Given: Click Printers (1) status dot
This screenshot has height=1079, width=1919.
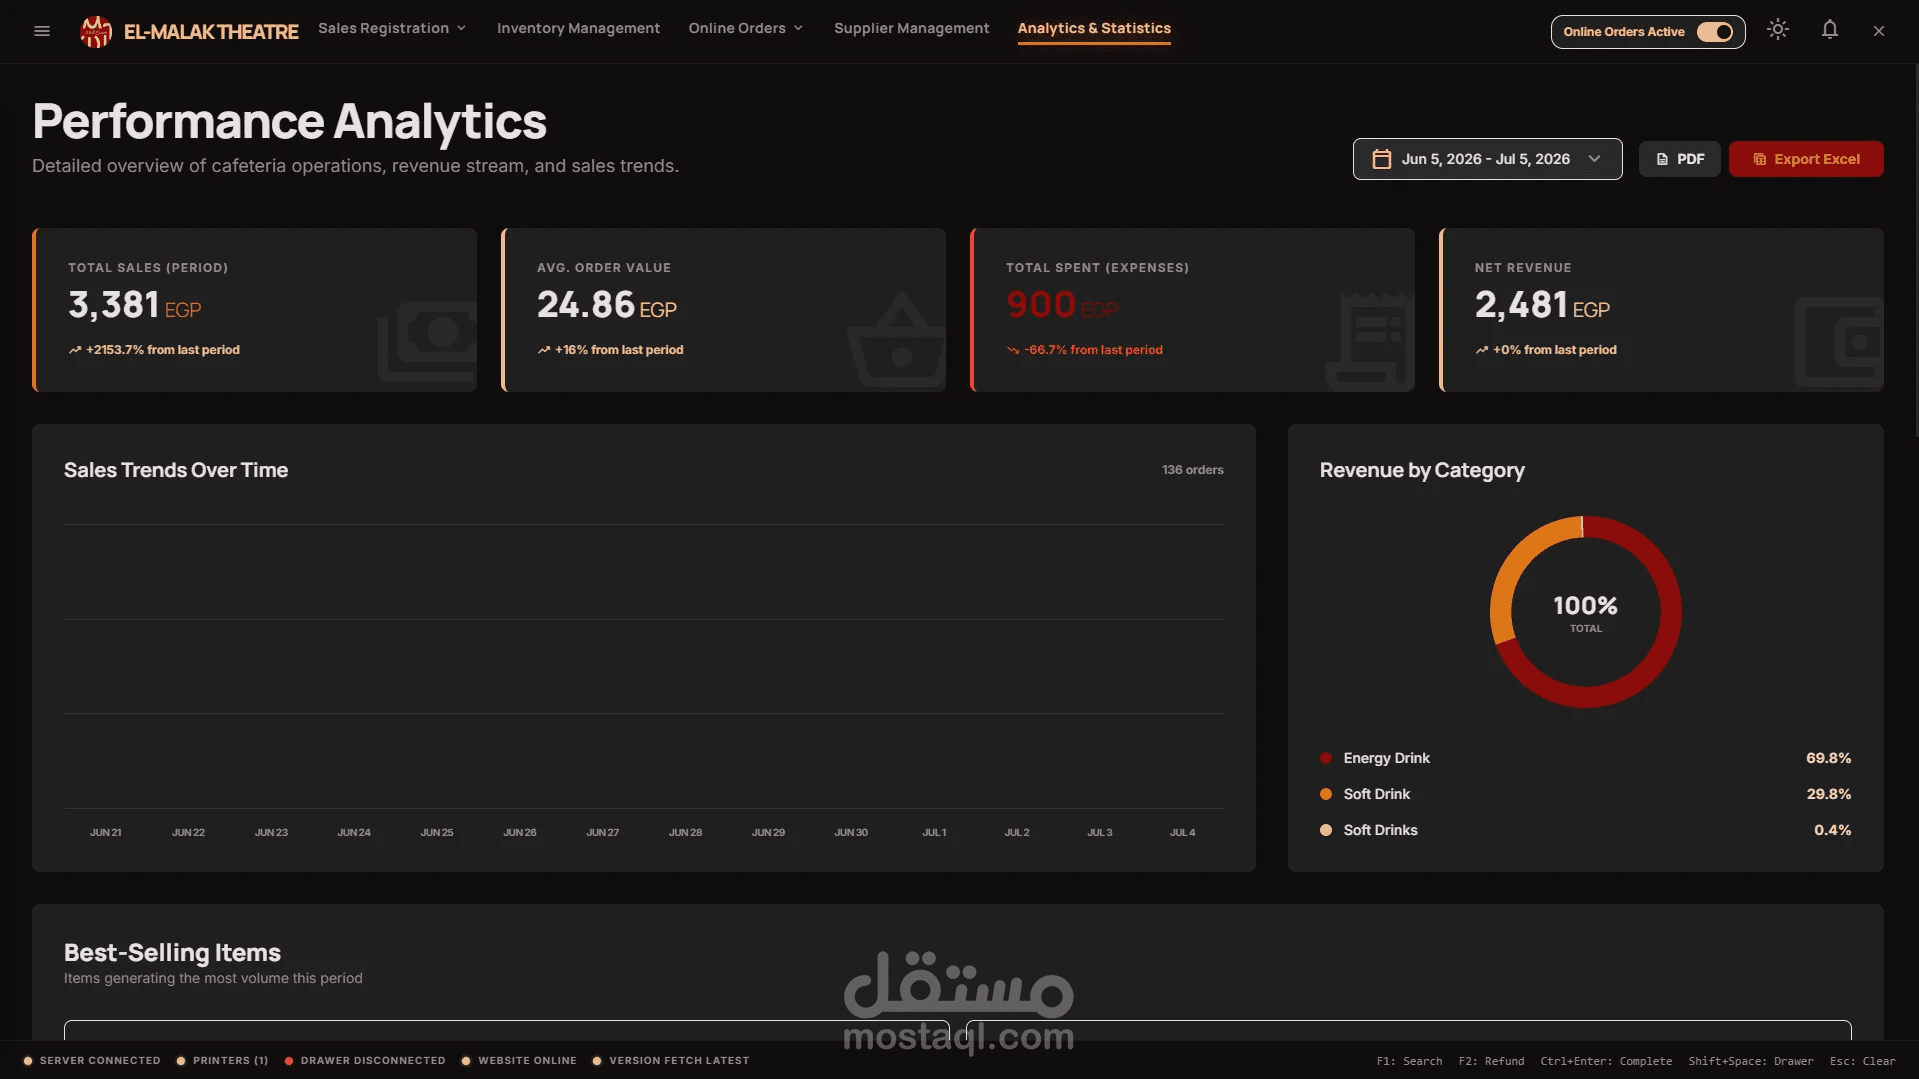Looking at the screenshot, I should click(181, 1061).
